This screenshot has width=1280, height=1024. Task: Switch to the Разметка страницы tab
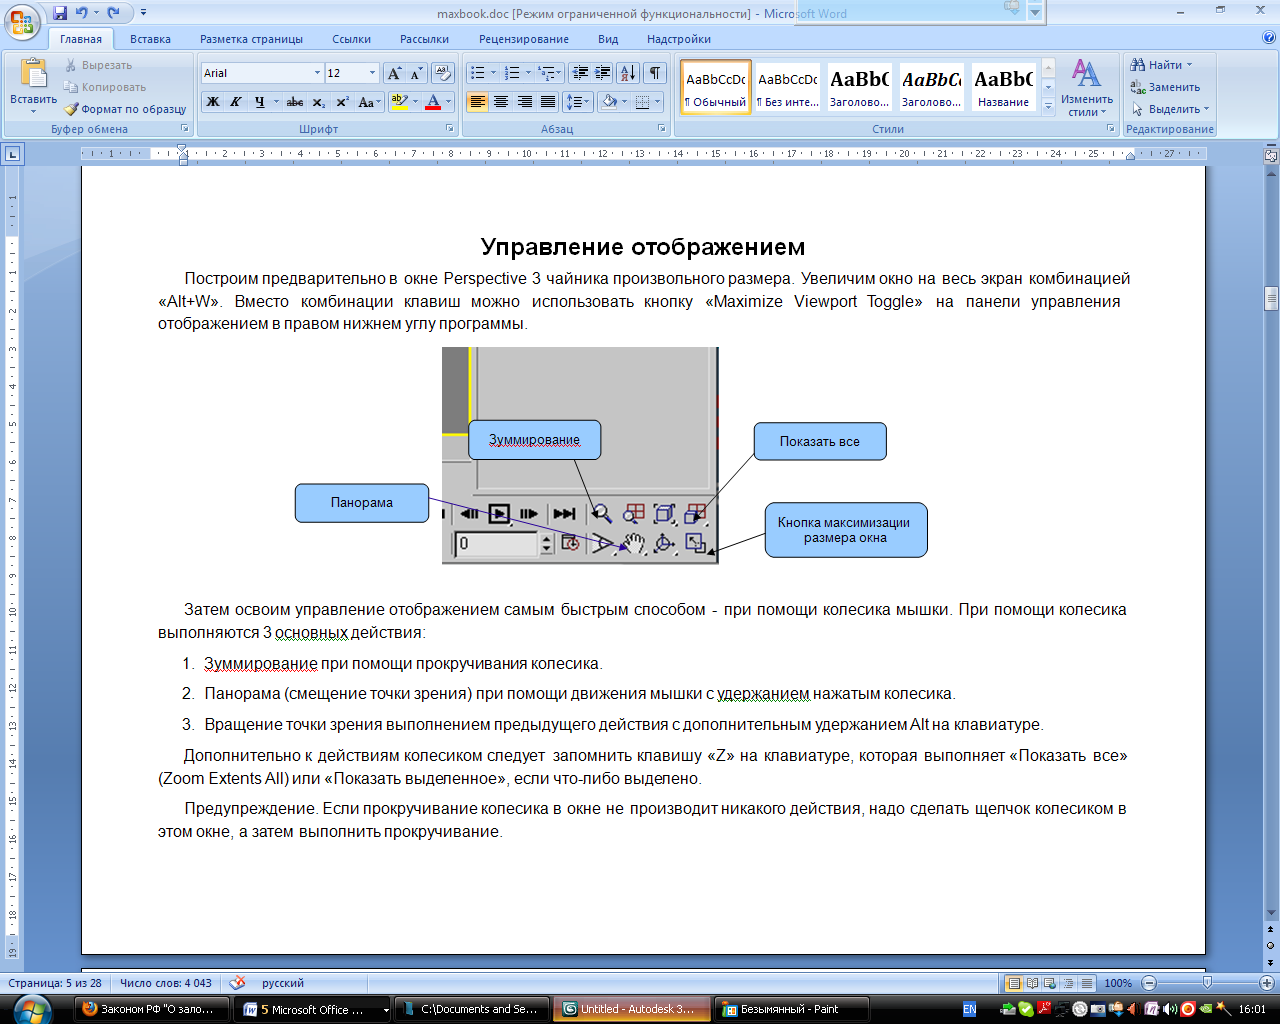pos(251,39)
